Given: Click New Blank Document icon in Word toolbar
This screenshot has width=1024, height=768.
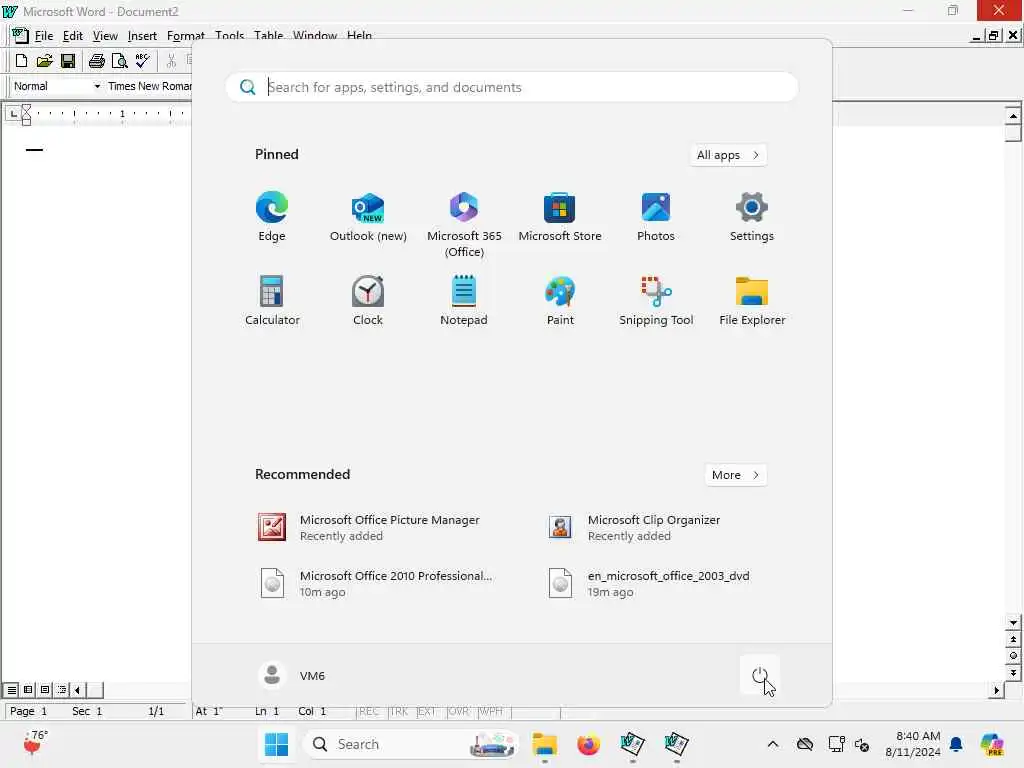Looking at the screenshot, I should 21,61.
